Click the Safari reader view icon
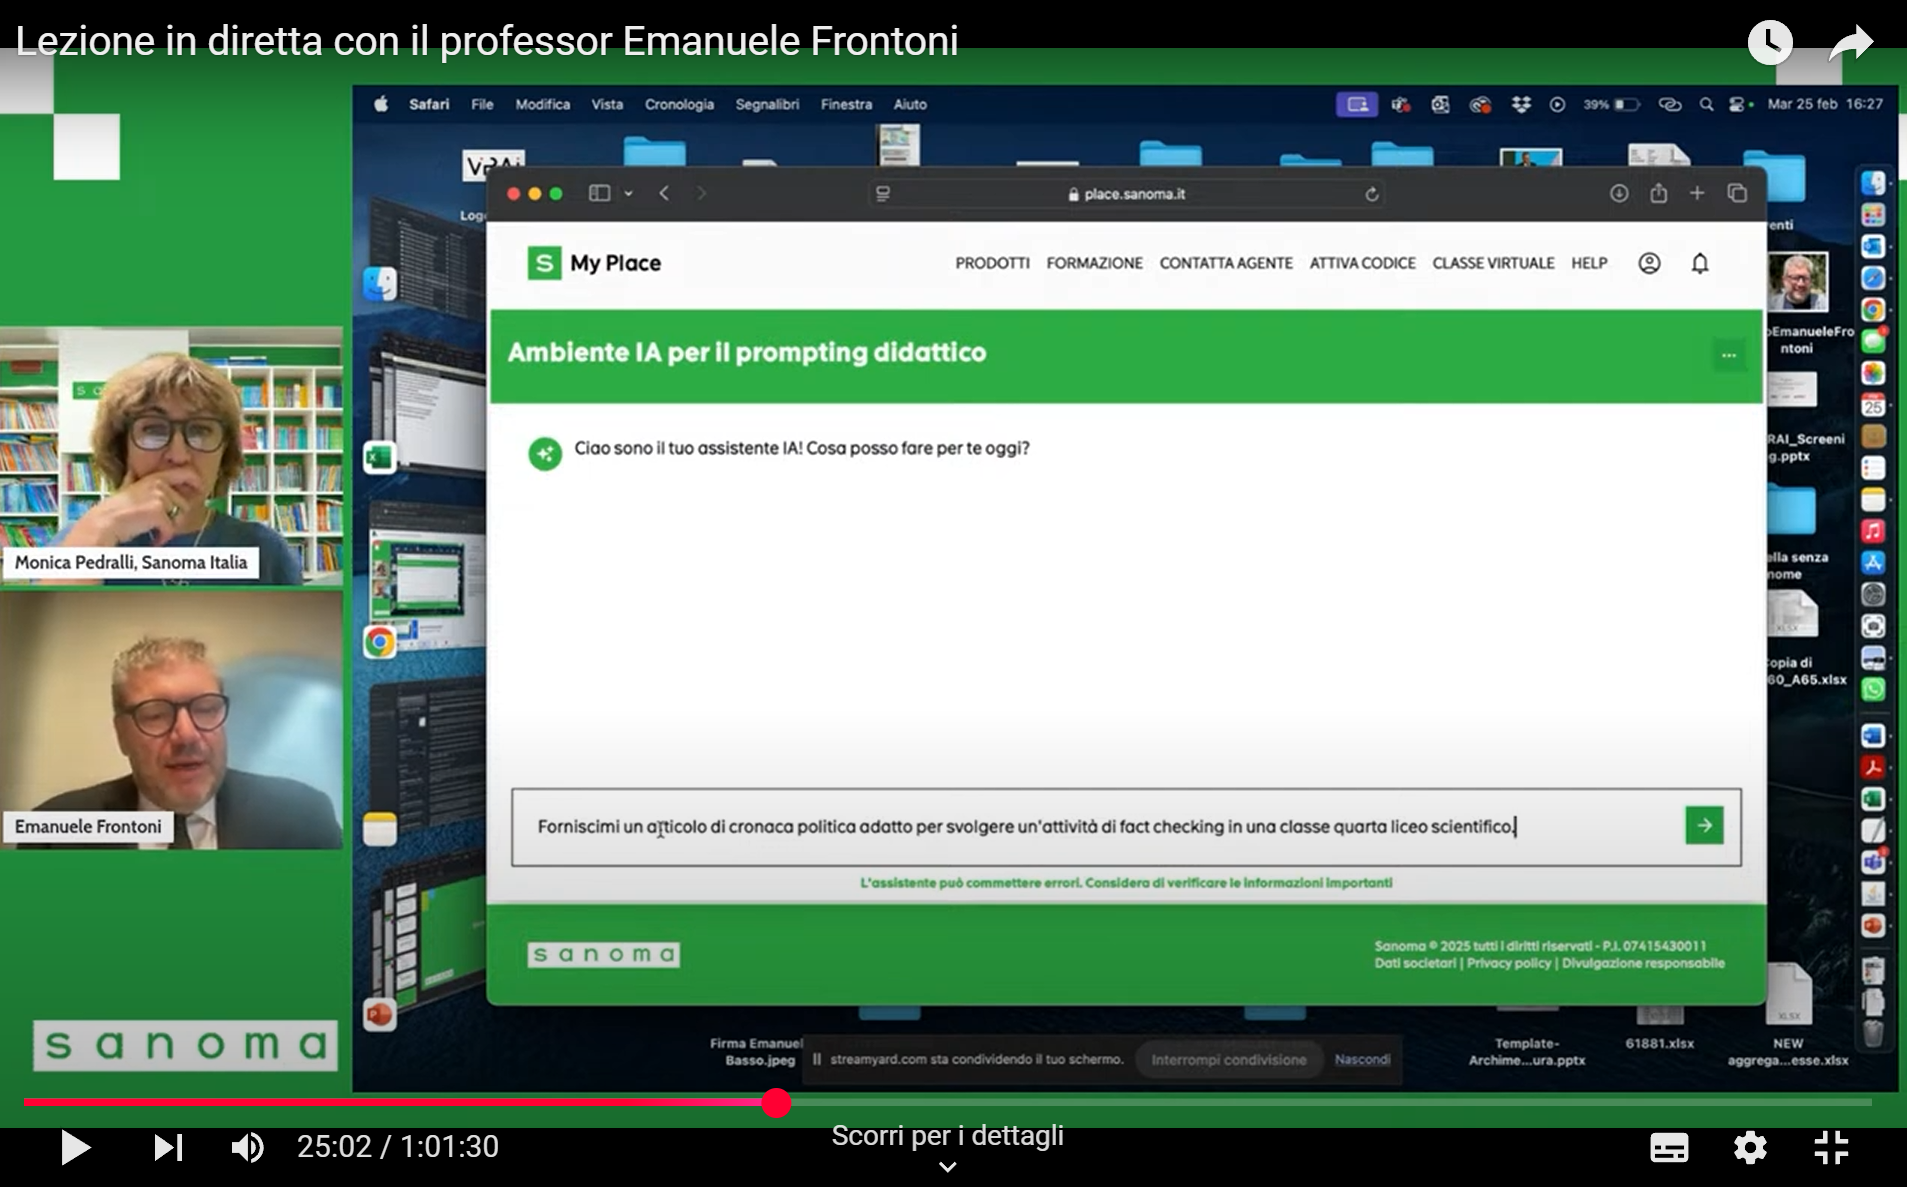This screenshot has width=1907, height=1187. coord(883,194)
